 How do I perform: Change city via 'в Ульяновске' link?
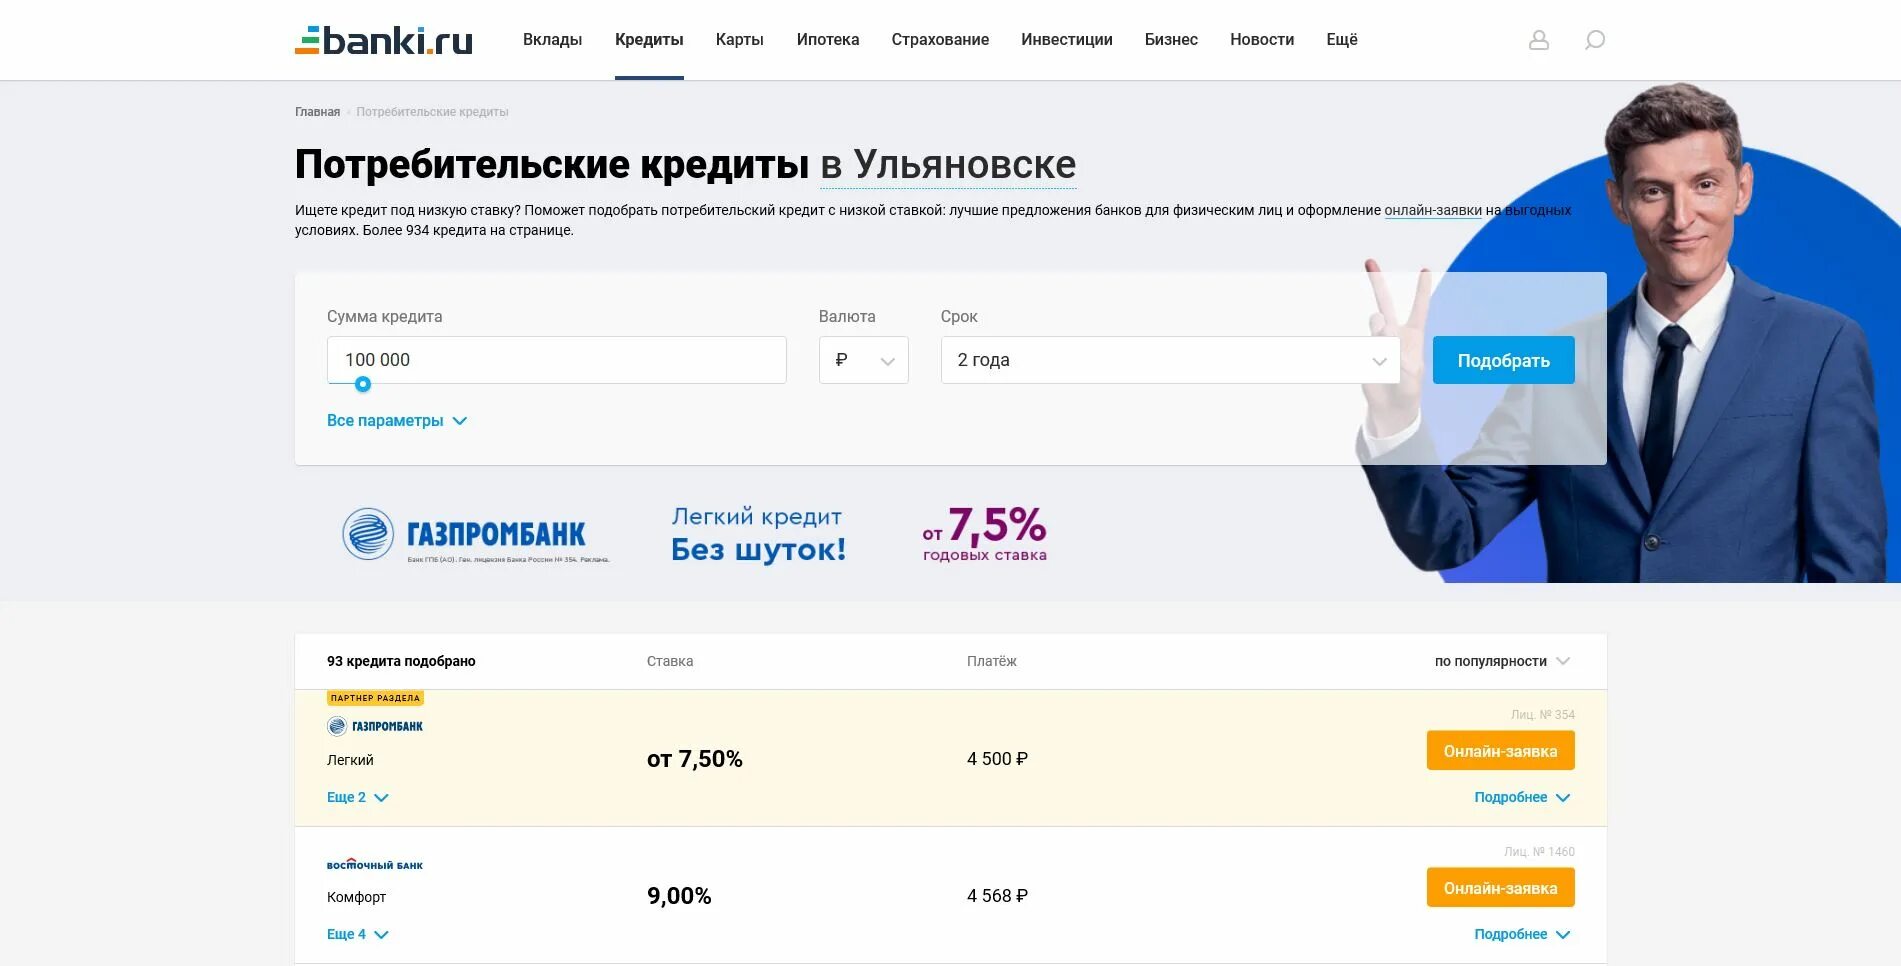pos(948,165)
